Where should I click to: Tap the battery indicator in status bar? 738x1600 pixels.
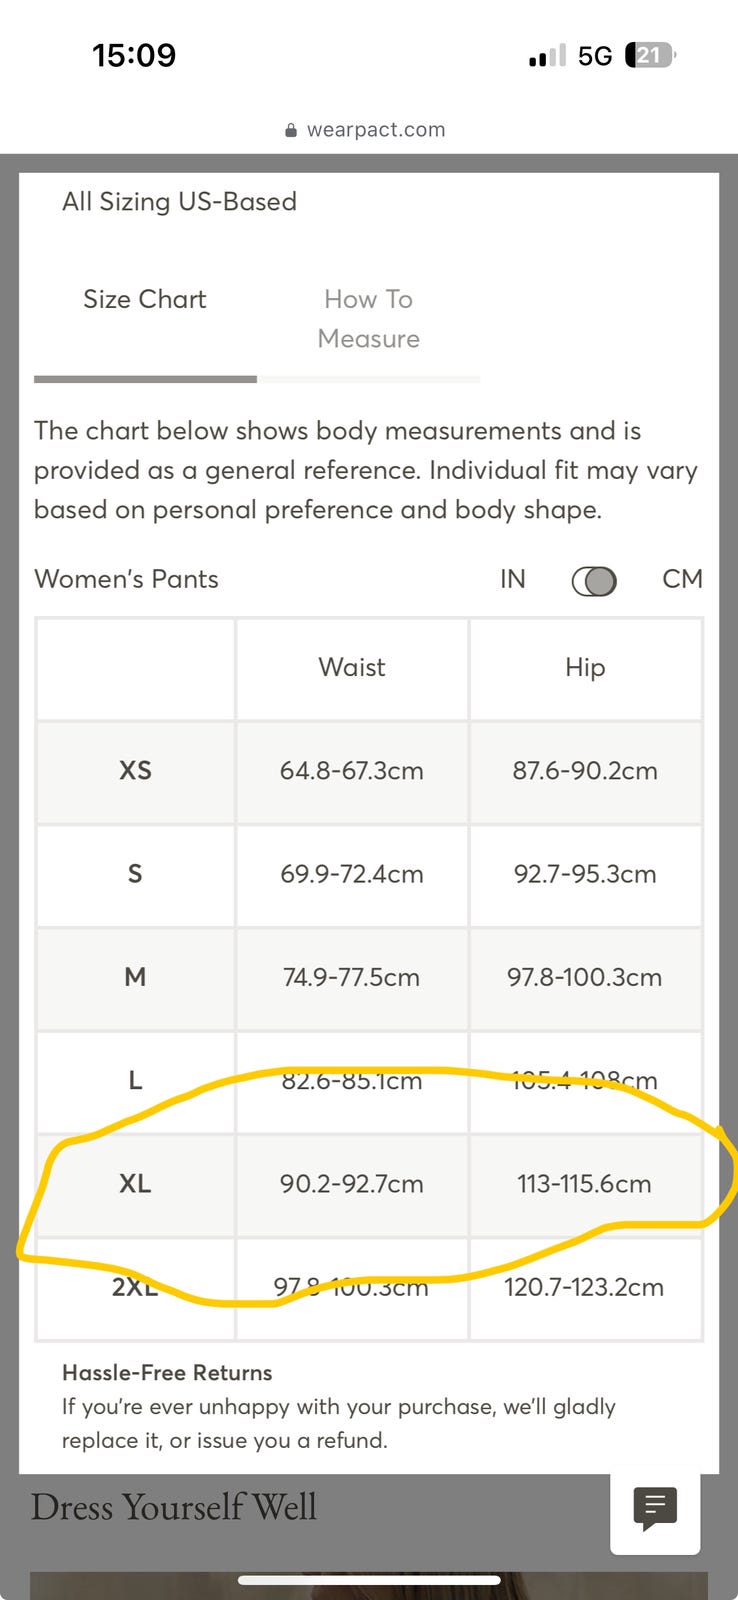pos(649,55)
